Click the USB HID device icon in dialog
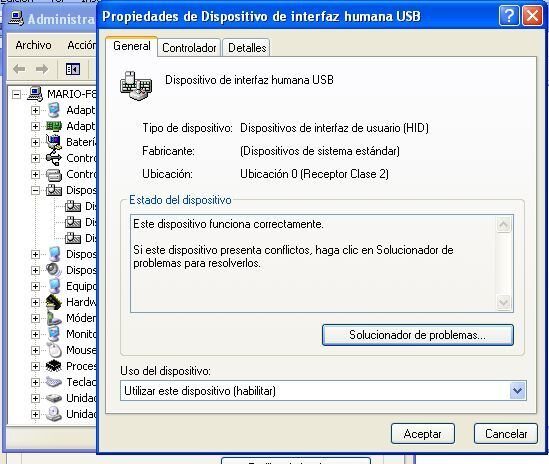 [x=136, y=86]
